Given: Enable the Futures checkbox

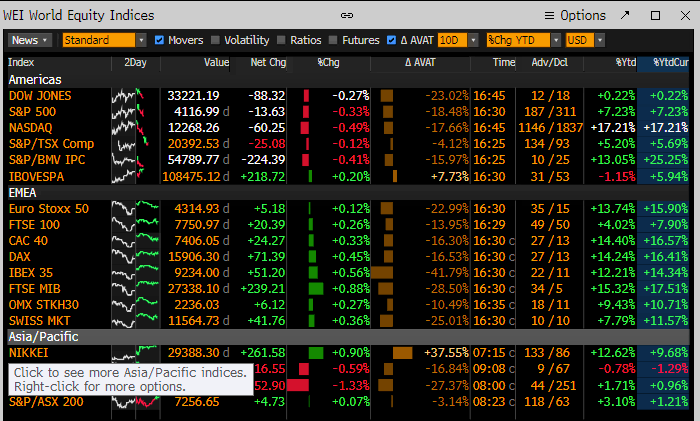Looking at the screenshot, I should [x=333, y=40].
